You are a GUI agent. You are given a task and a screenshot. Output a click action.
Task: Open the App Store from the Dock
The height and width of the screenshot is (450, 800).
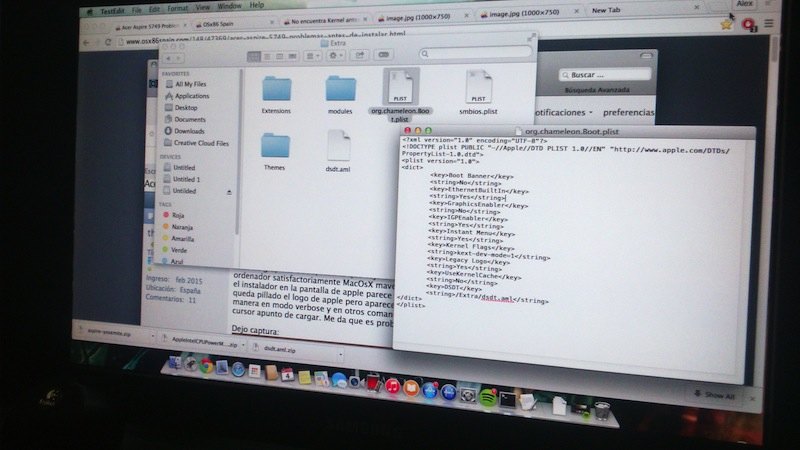point(430,391)
